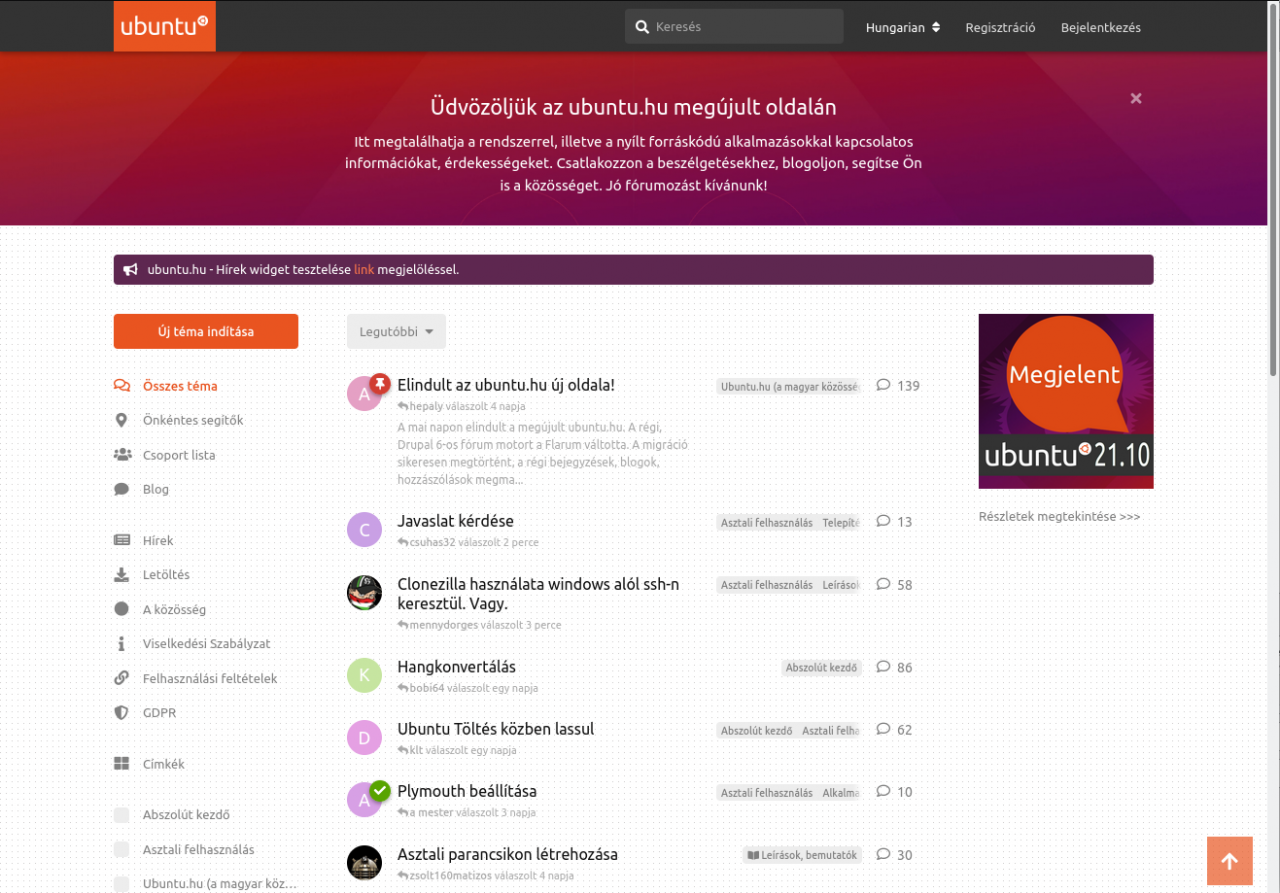The height and width of the screenshot is (893, 1280).
Task: Click the Keresés search field
Action: [734, 27]
